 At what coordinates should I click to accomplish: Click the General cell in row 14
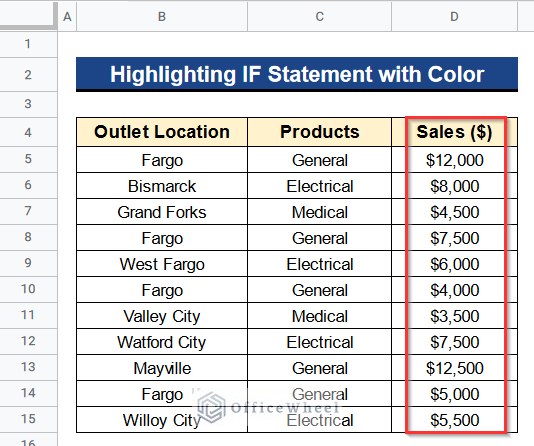319,394
